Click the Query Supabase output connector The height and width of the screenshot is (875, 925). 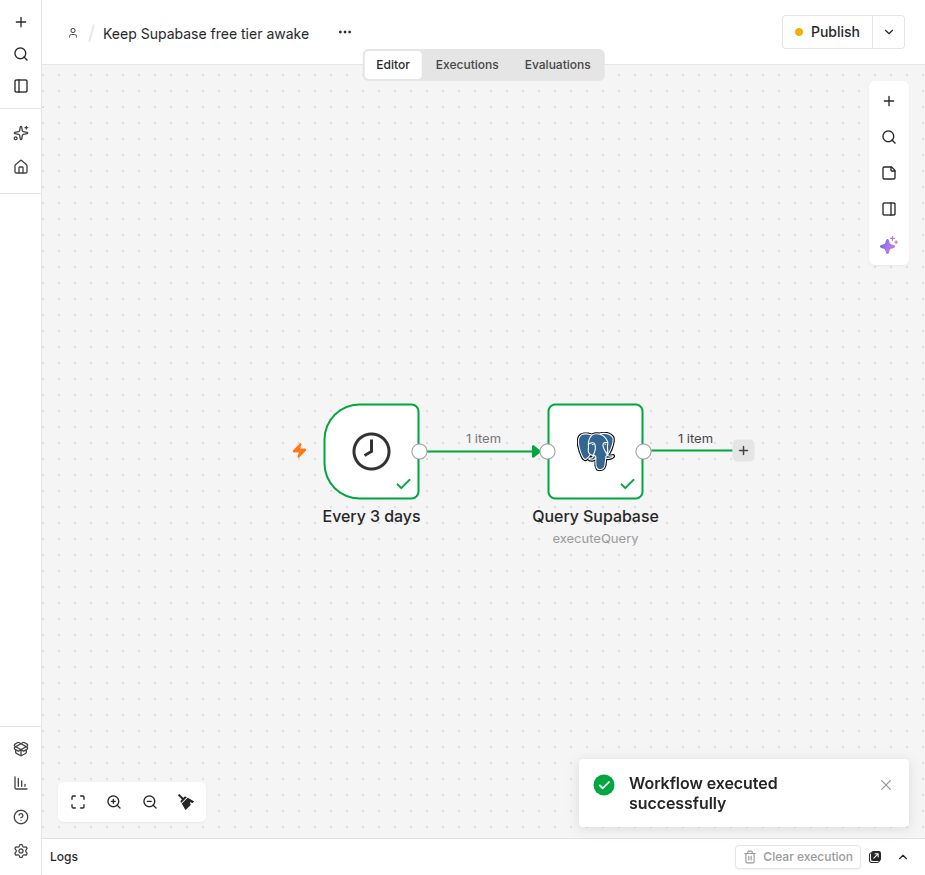pos(644,451)
